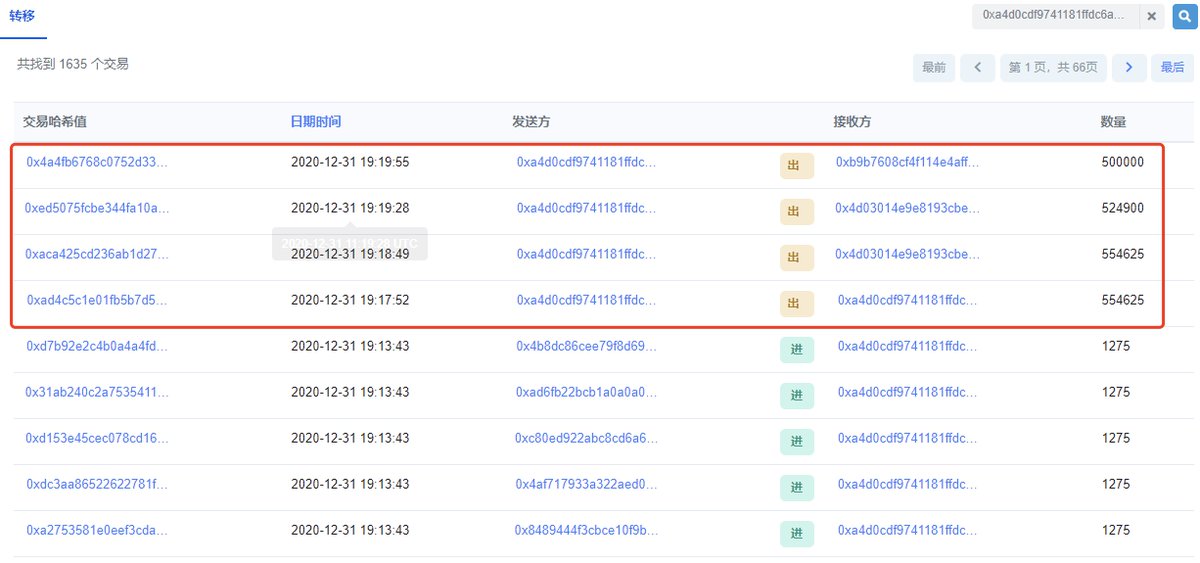Open transaction 0xaca425cd236ab1d27
Viewport: 1200px width, 563px height.
(98, 254)
